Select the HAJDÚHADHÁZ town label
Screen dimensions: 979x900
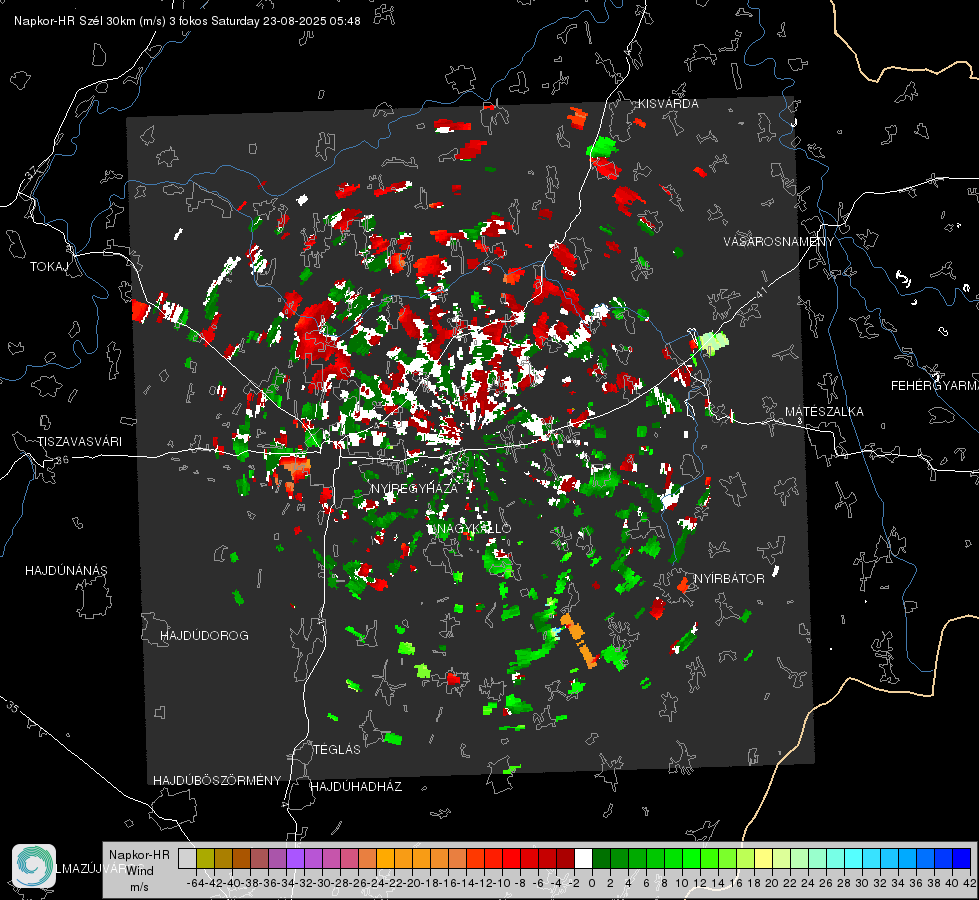pyautogui.click(x=356, y=786)
